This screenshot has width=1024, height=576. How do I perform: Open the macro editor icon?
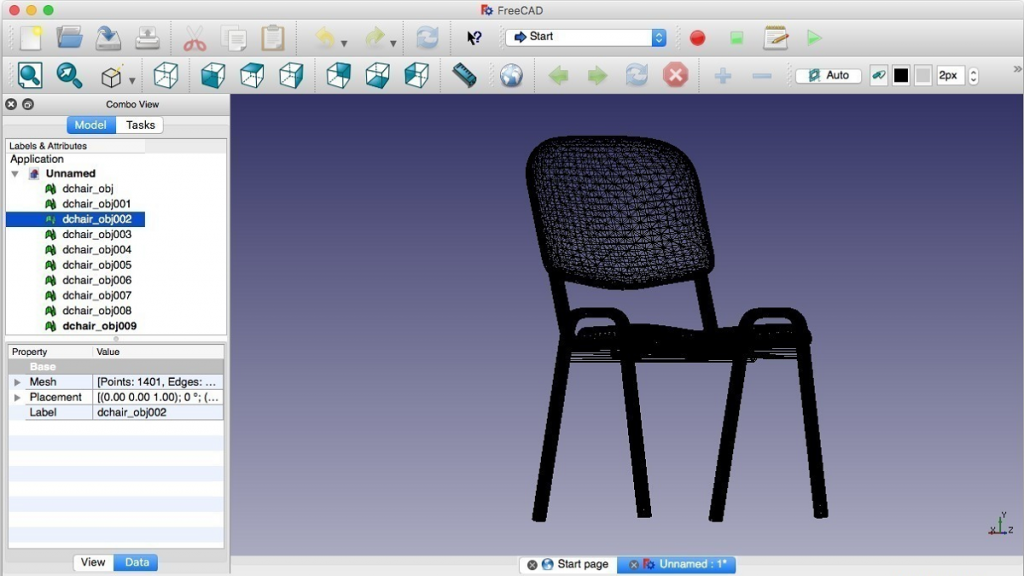[776, 37]
